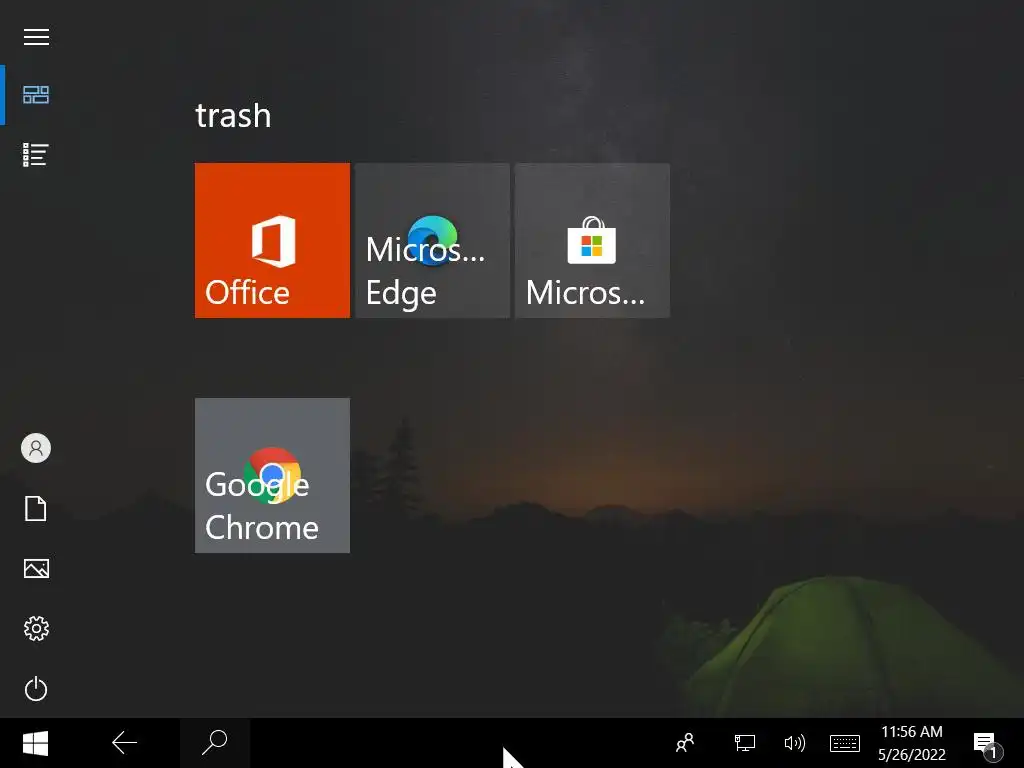Switch to All apps list view

pyautogui.click(x=36, y=155)
